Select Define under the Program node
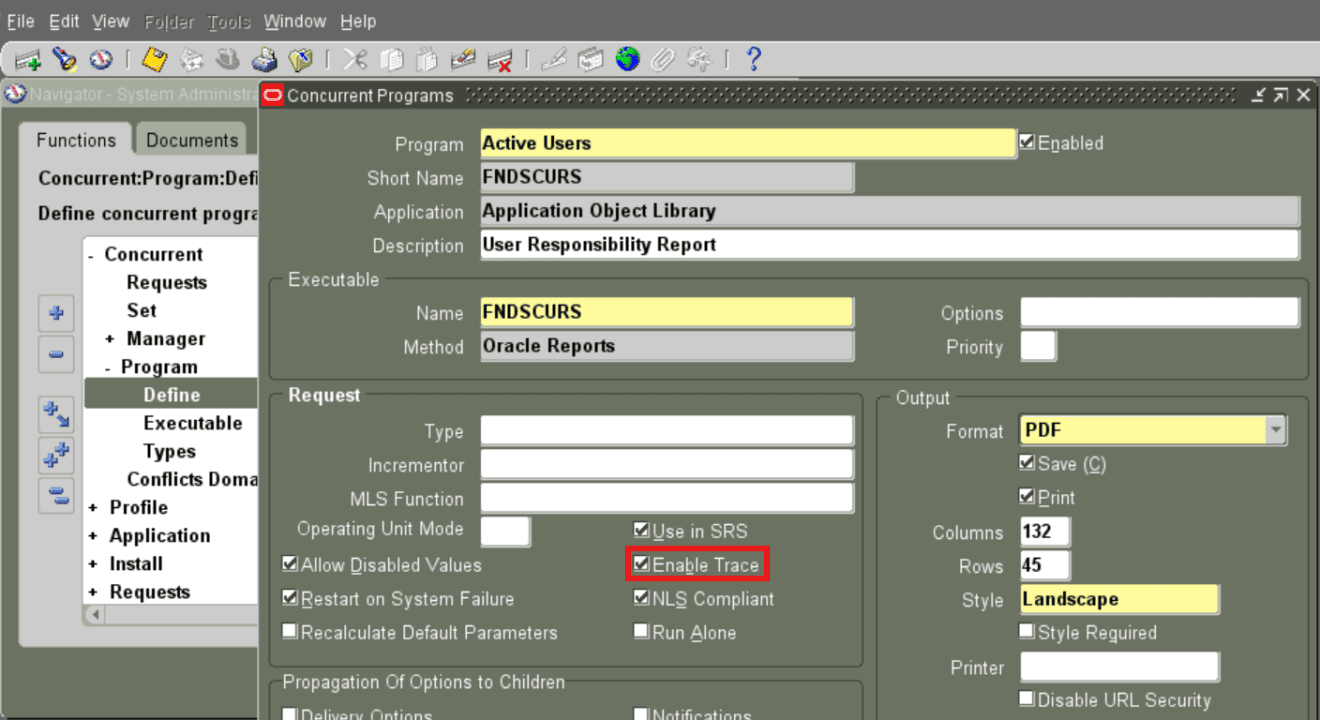The image size is (1320, 720). coord(171,394)
